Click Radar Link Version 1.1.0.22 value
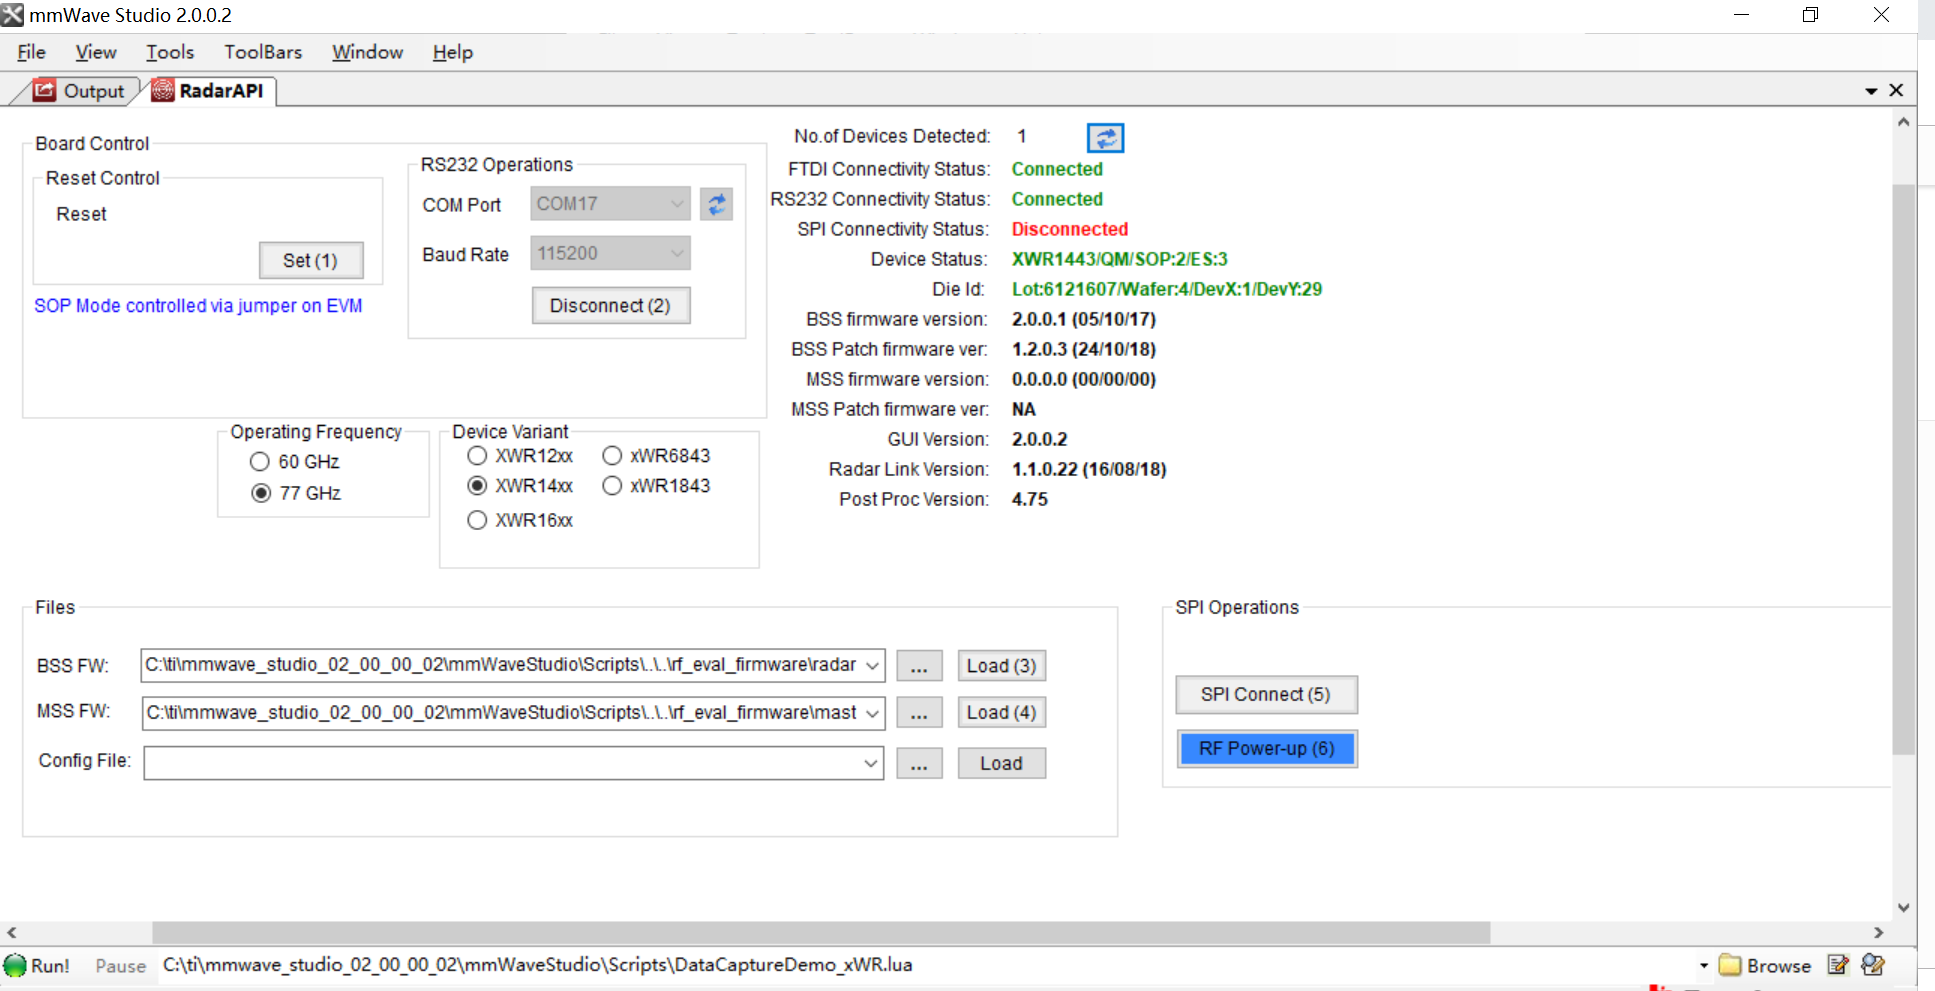Image resolution: width=1935 pixels, height=991 pixels. (x=1089, y=469)
